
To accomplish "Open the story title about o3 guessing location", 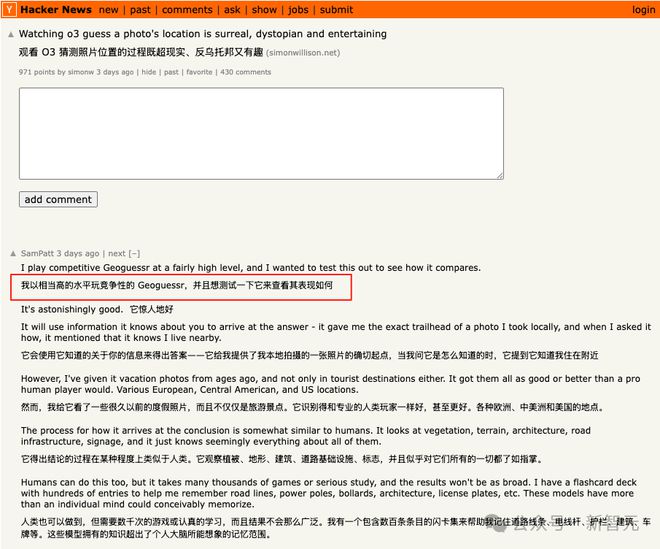I will (x=203, y=34).
